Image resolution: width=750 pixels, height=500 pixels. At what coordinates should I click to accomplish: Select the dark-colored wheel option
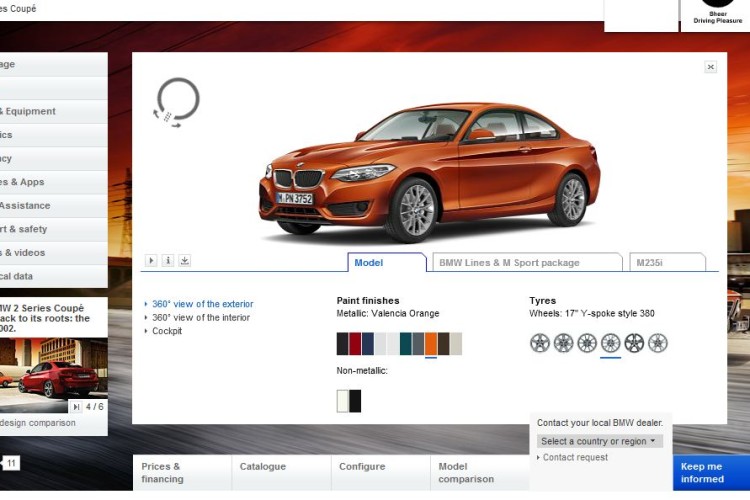634,343
